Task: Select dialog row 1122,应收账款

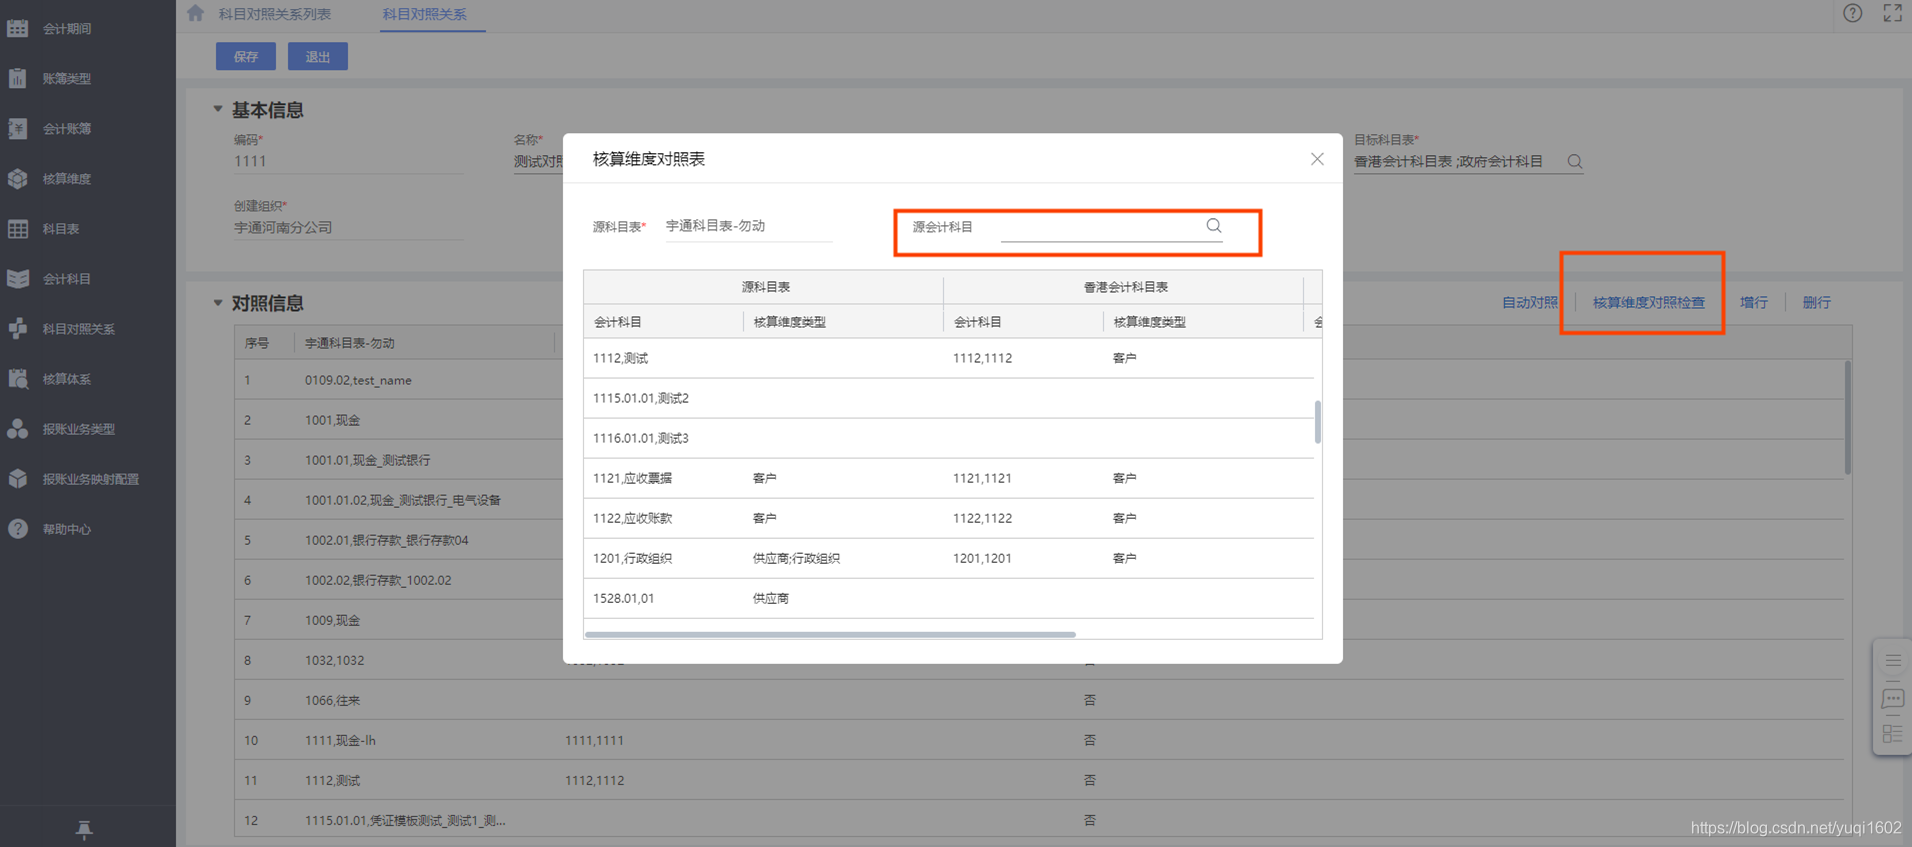Action: point(948,518)
